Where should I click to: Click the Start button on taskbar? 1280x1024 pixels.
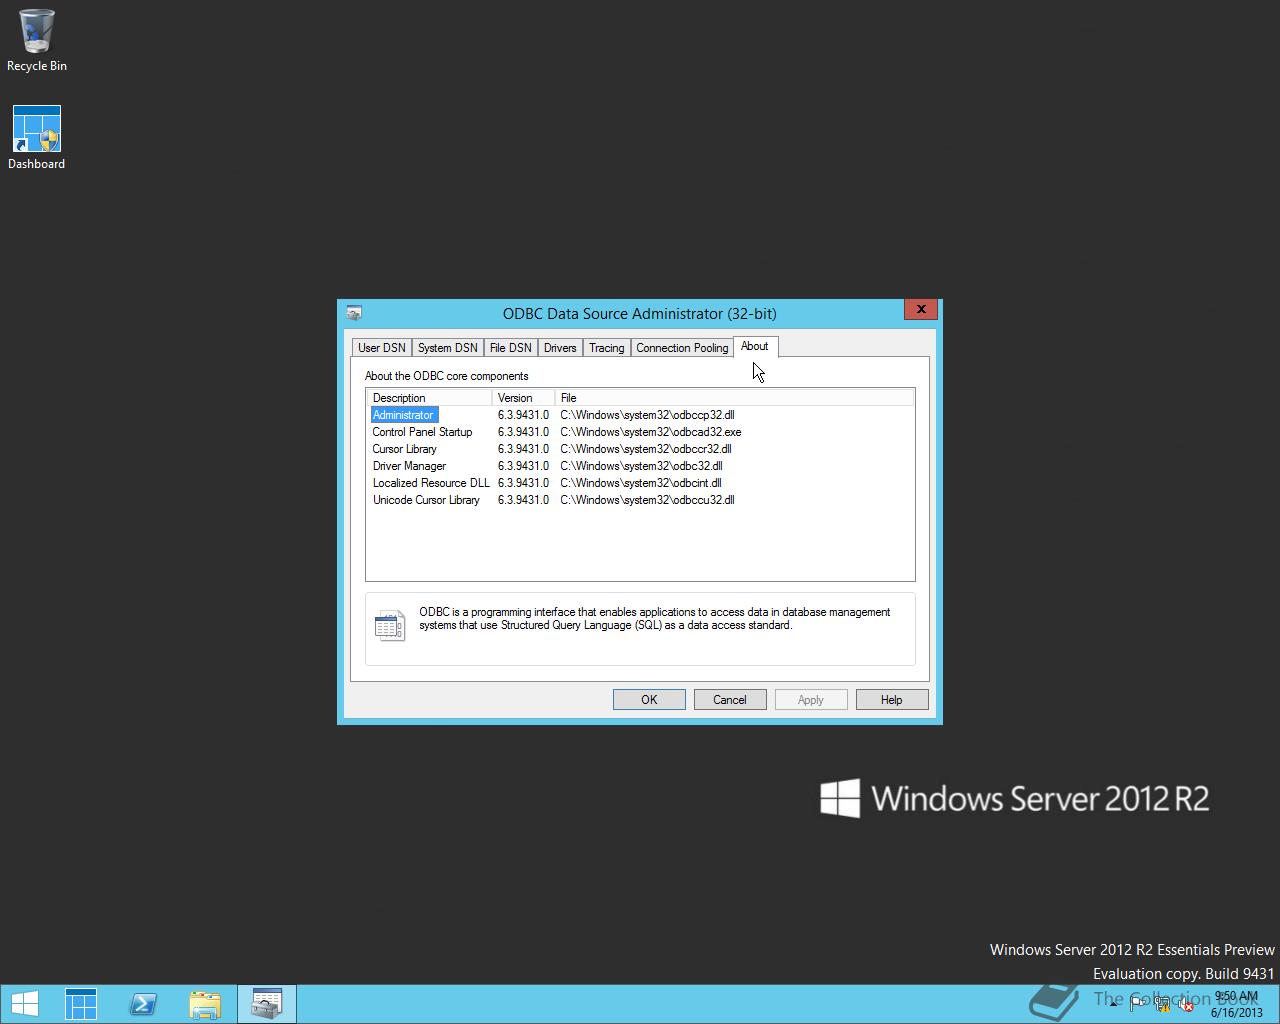coord(25,1004)
